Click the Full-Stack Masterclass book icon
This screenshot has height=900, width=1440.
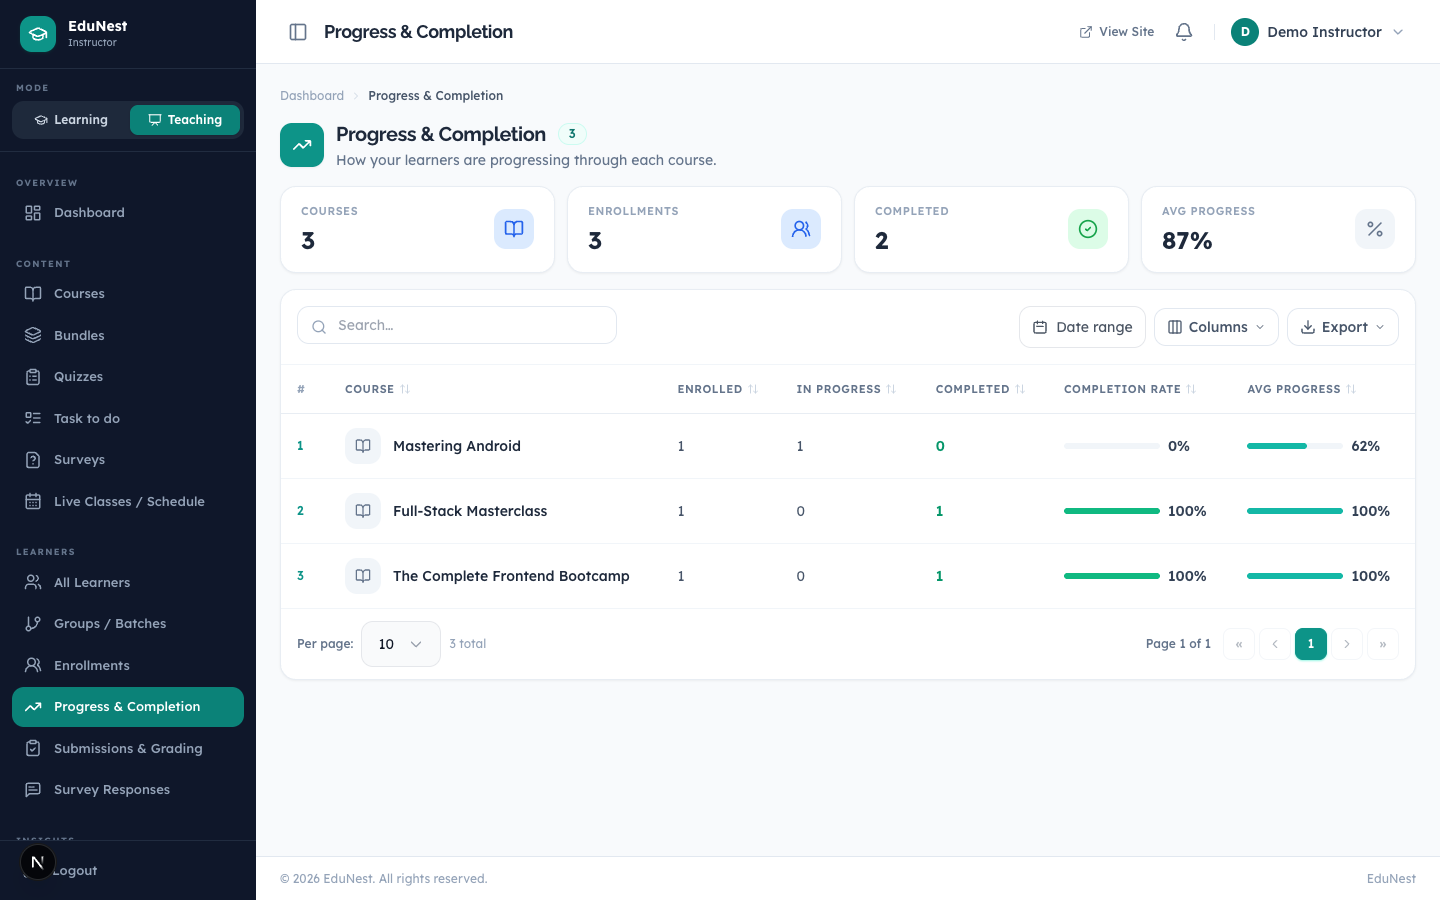tap(363, 511)
